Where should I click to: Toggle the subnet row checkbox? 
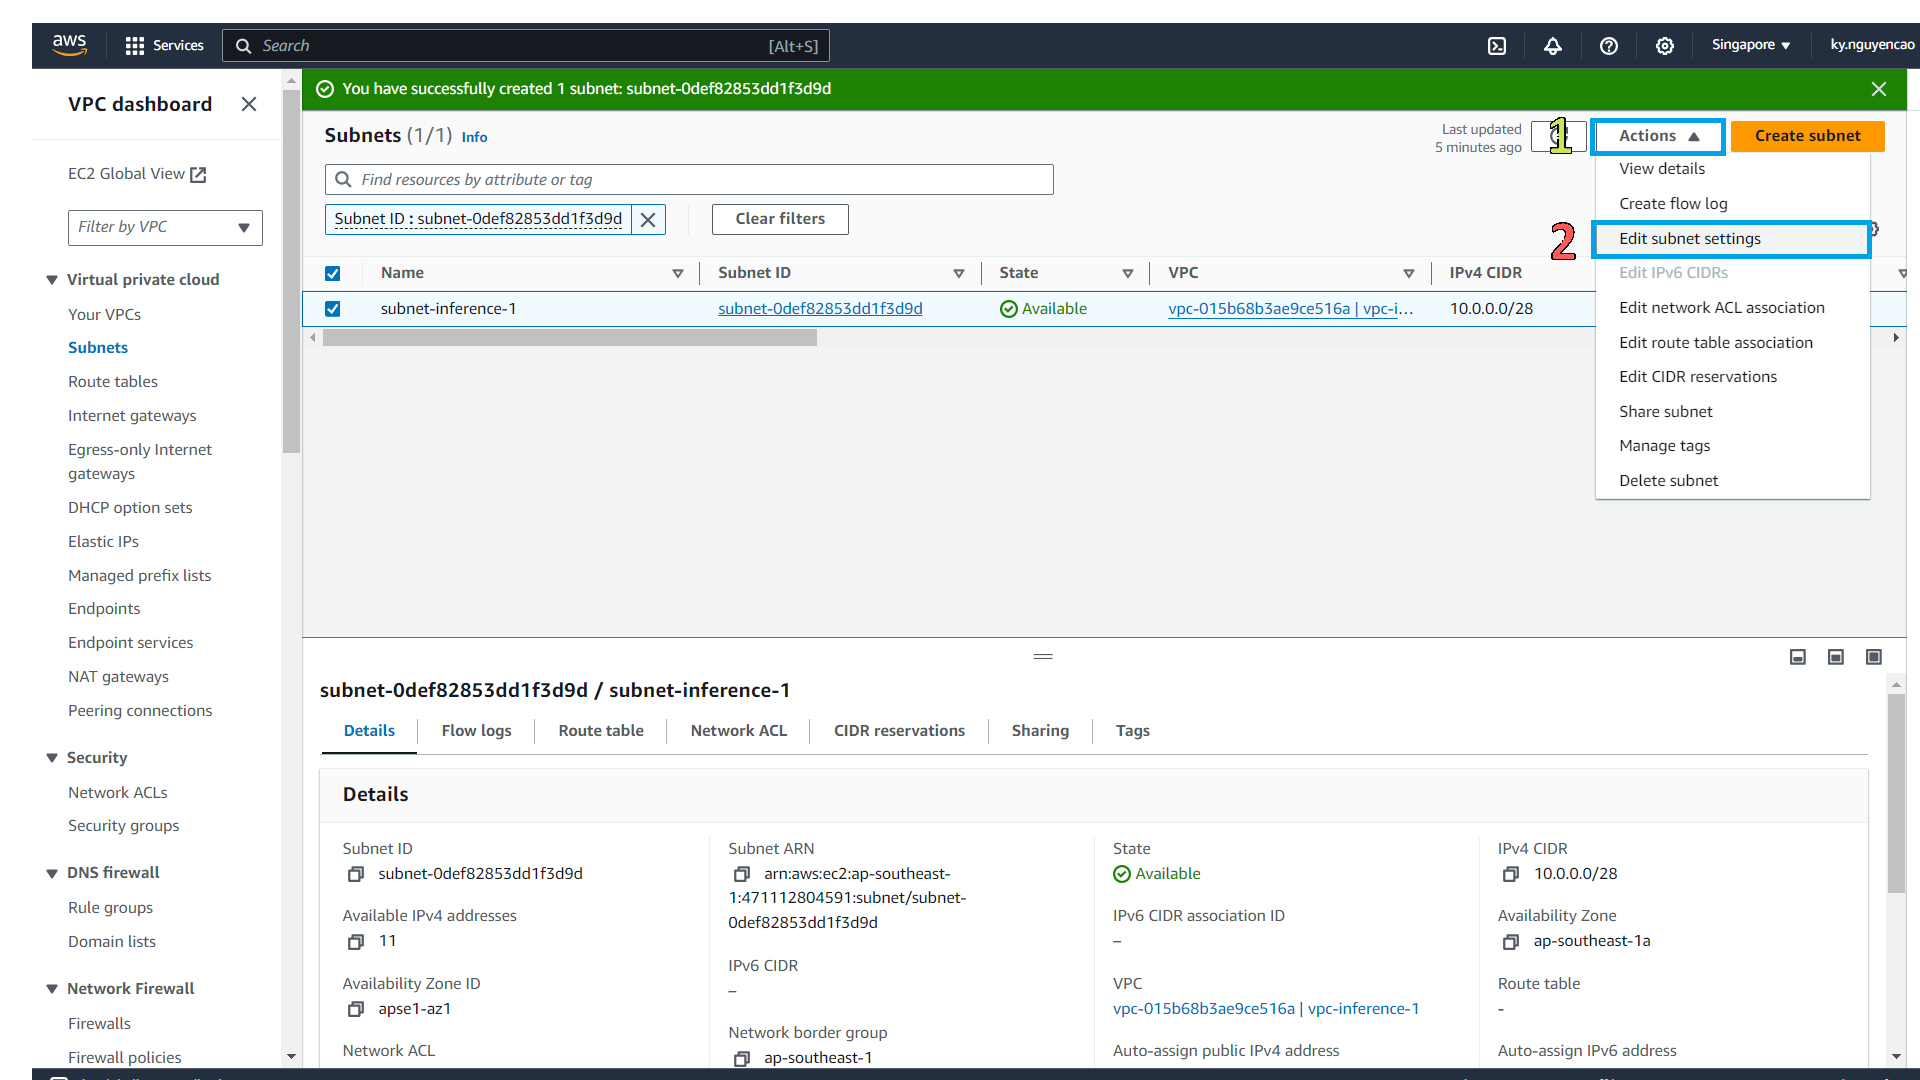[x=334, y=309]
